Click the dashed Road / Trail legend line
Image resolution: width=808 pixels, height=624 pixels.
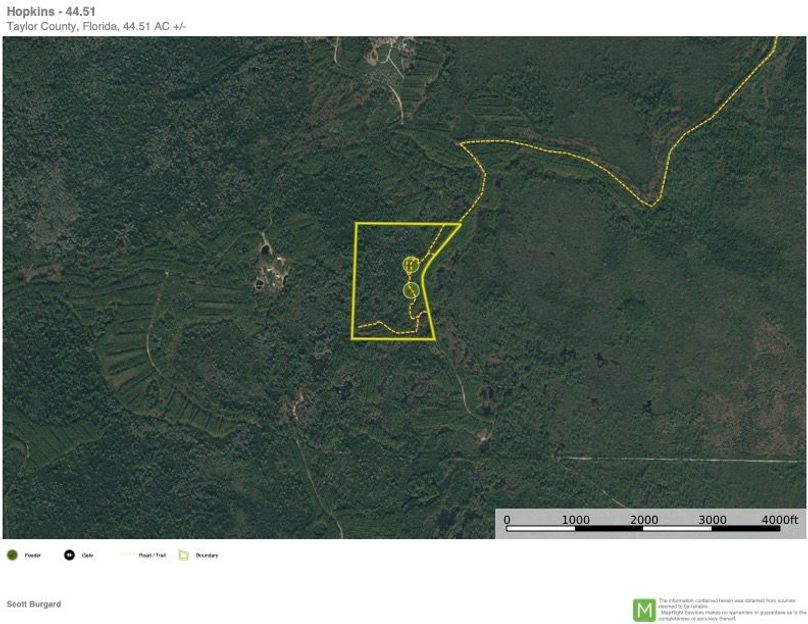(128, 555)
